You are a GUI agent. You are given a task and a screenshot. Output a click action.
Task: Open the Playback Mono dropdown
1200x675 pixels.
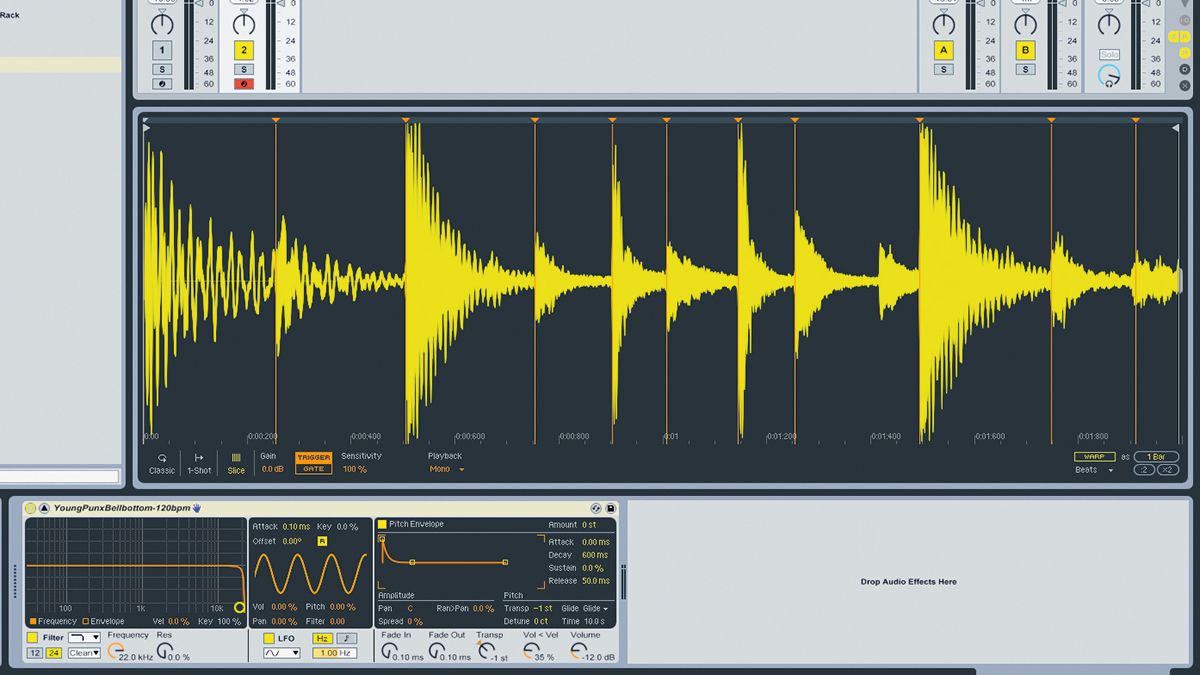(445, 469)
